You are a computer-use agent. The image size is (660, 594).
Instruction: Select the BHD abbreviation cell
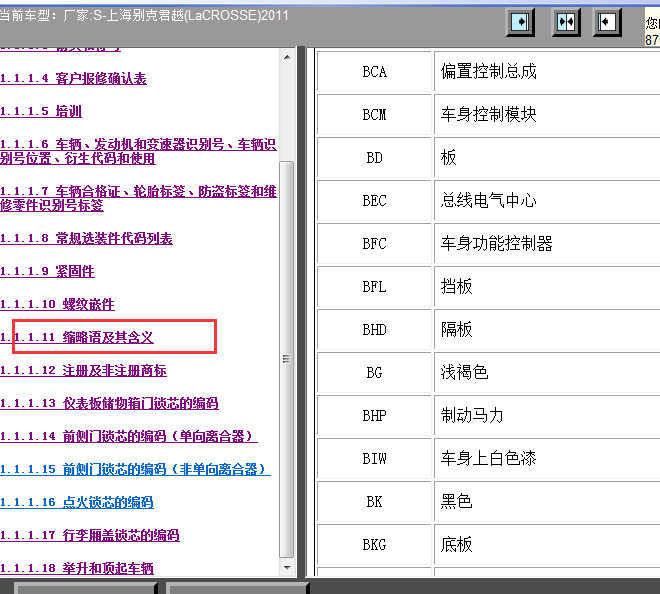375,330
